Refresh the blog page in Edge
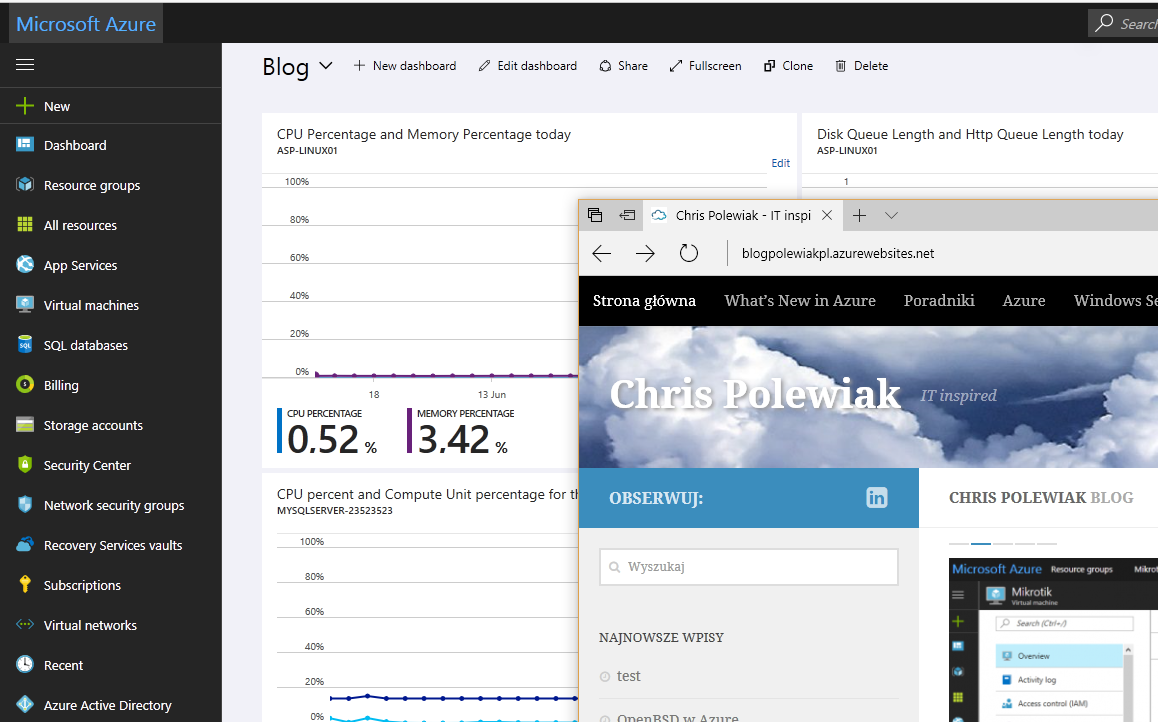Viewport: 1158px width, 722px height. [x=688, y=253]
